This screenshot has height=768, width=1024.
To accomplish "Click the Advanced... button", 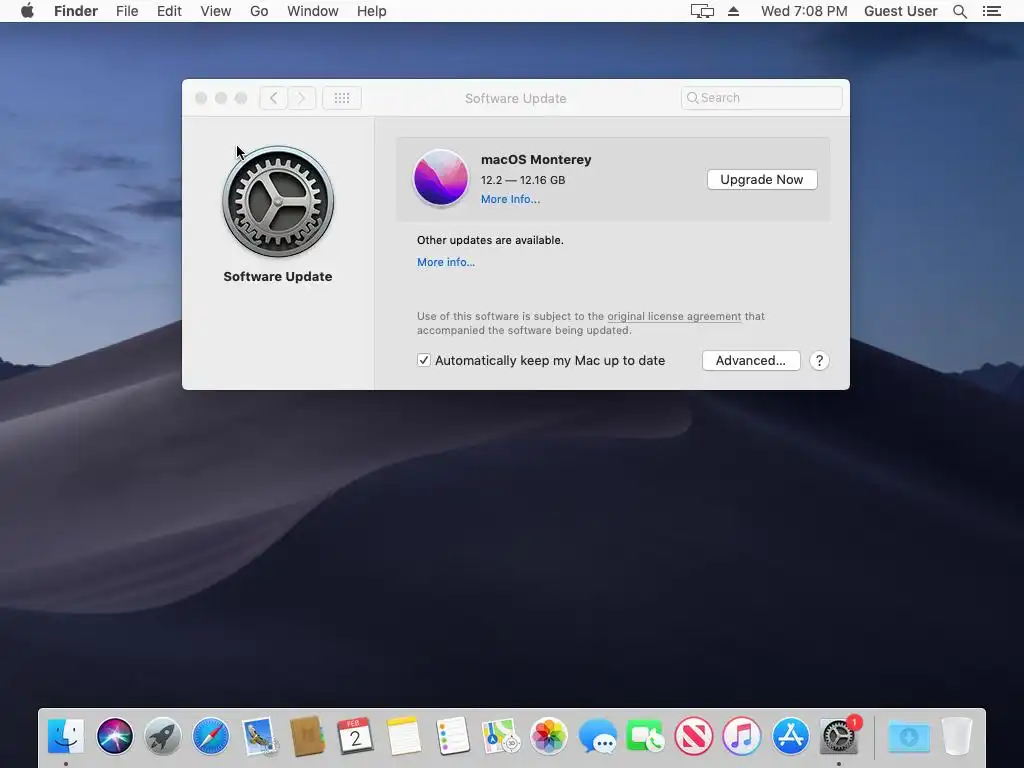I will click(751, 360).
